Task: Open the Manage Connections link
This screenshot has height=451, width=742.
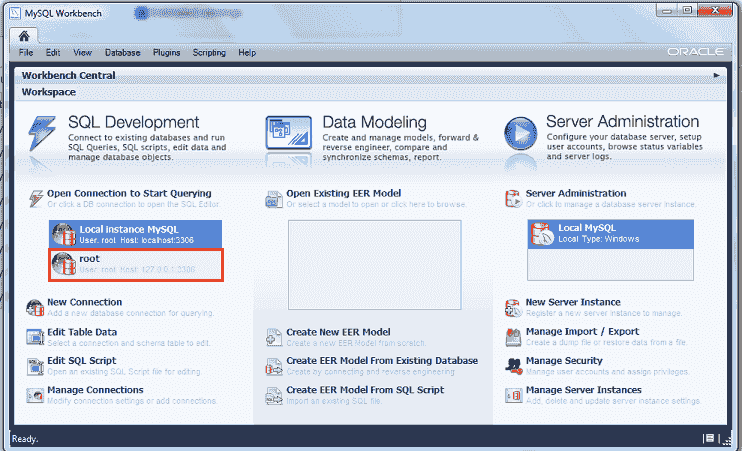Action: tap(95, 389)
